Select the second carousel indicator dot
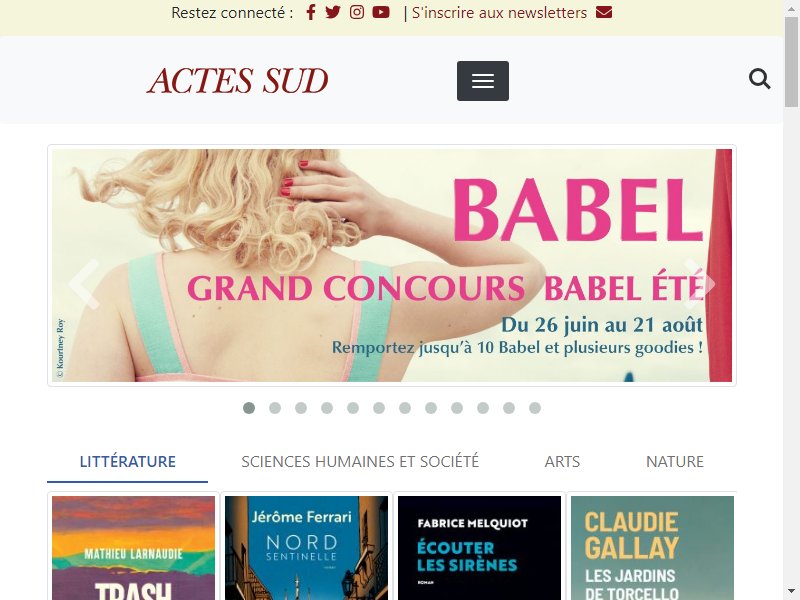The image size is (800, 600). click(x=275, y=408)
